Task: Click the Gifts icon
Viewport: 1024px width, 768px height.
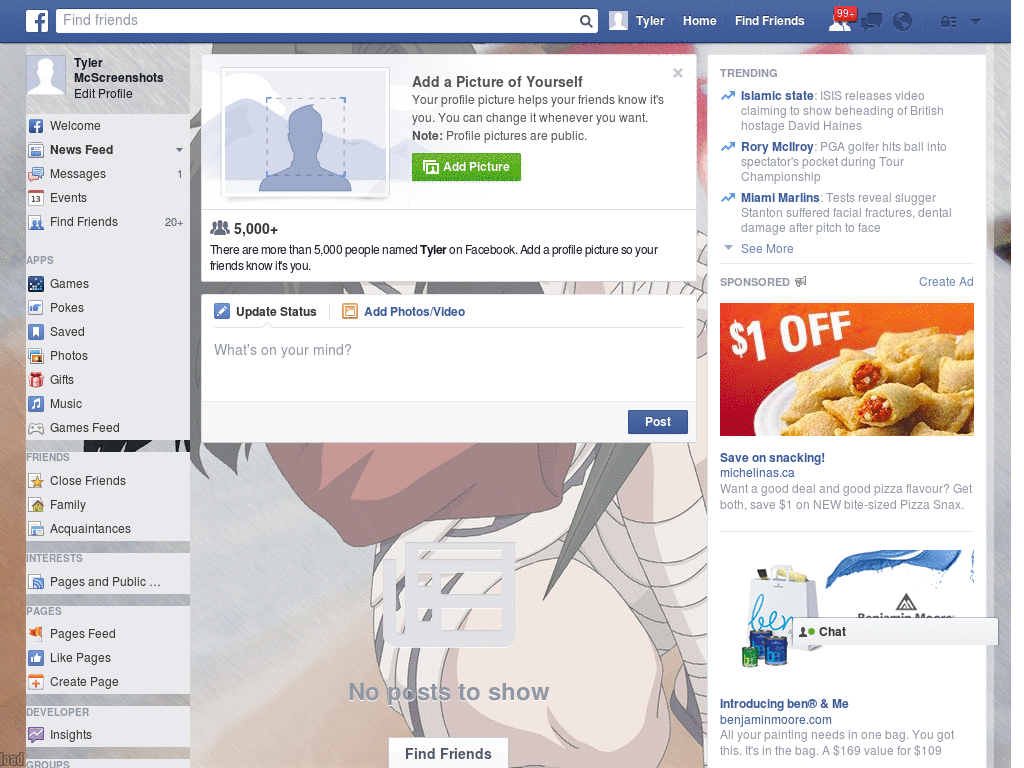Action: [36, 380]
